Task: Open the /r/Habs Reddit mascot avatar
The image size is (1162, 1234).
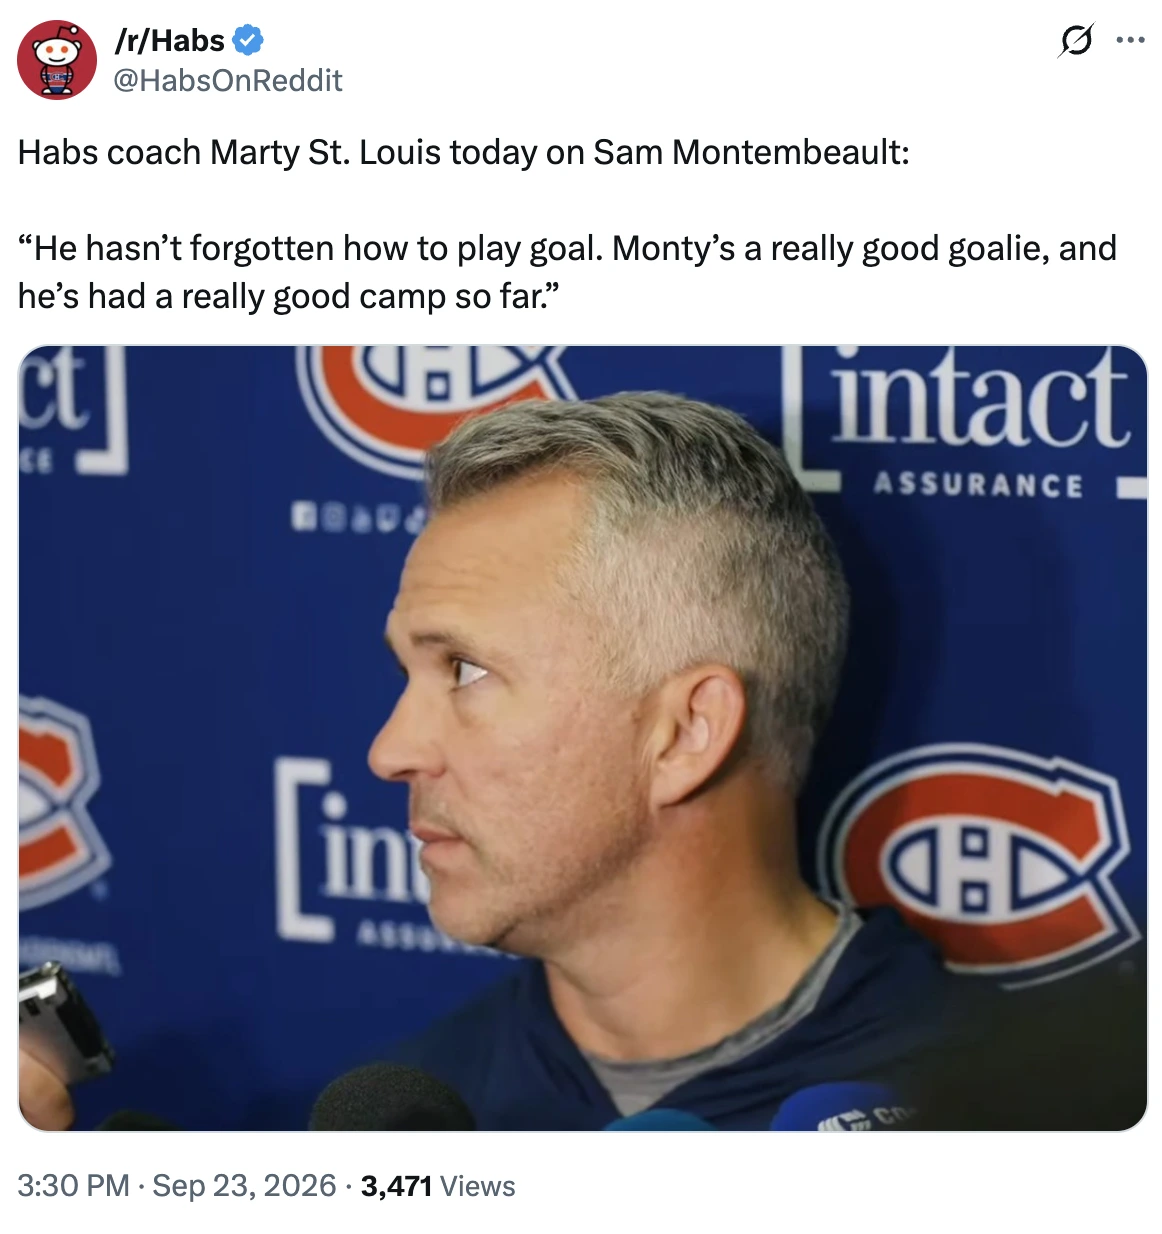Action: click(x=57, y=60)
